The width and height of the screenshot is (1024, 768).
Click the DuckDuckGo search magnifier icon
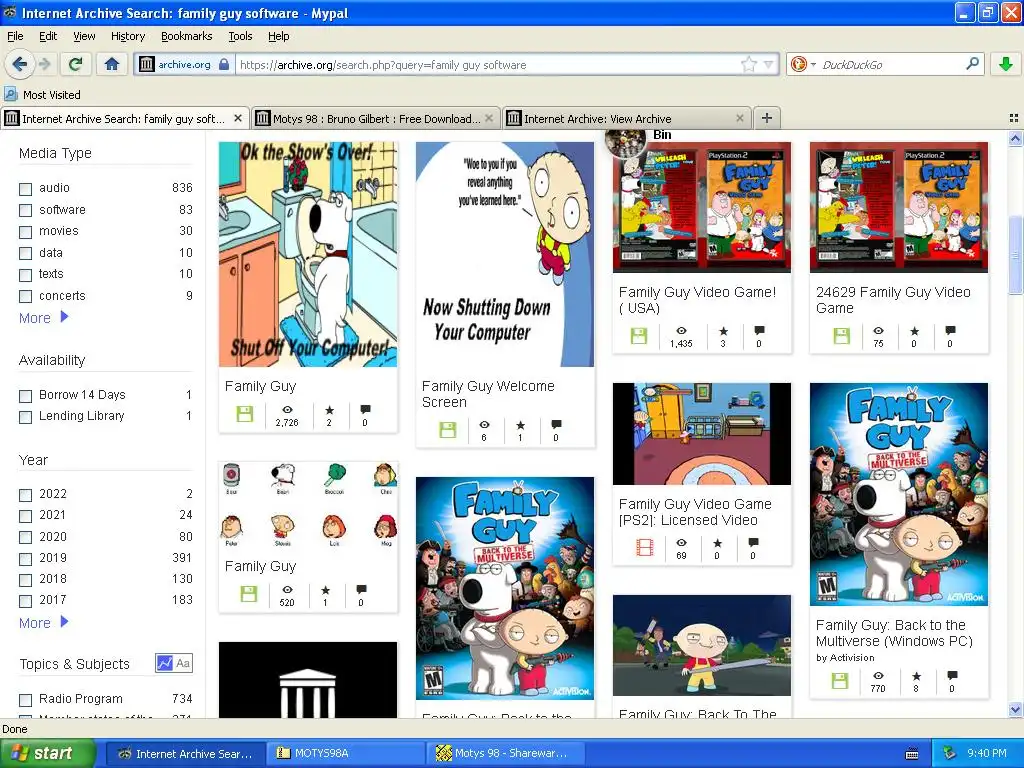(x=972, y=64)
